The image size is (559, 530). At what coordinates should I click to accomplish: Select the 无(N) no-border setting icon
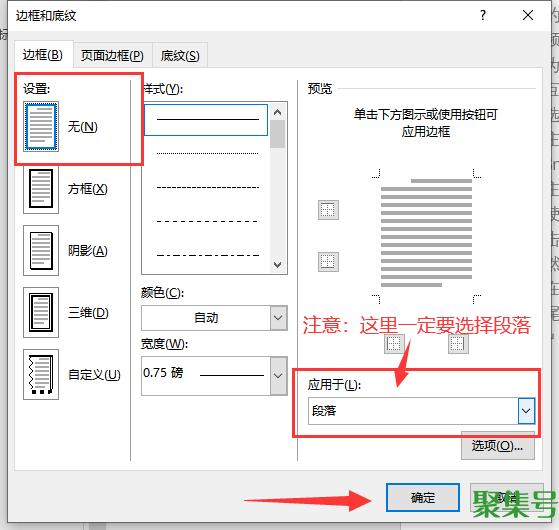pos(41,126)
